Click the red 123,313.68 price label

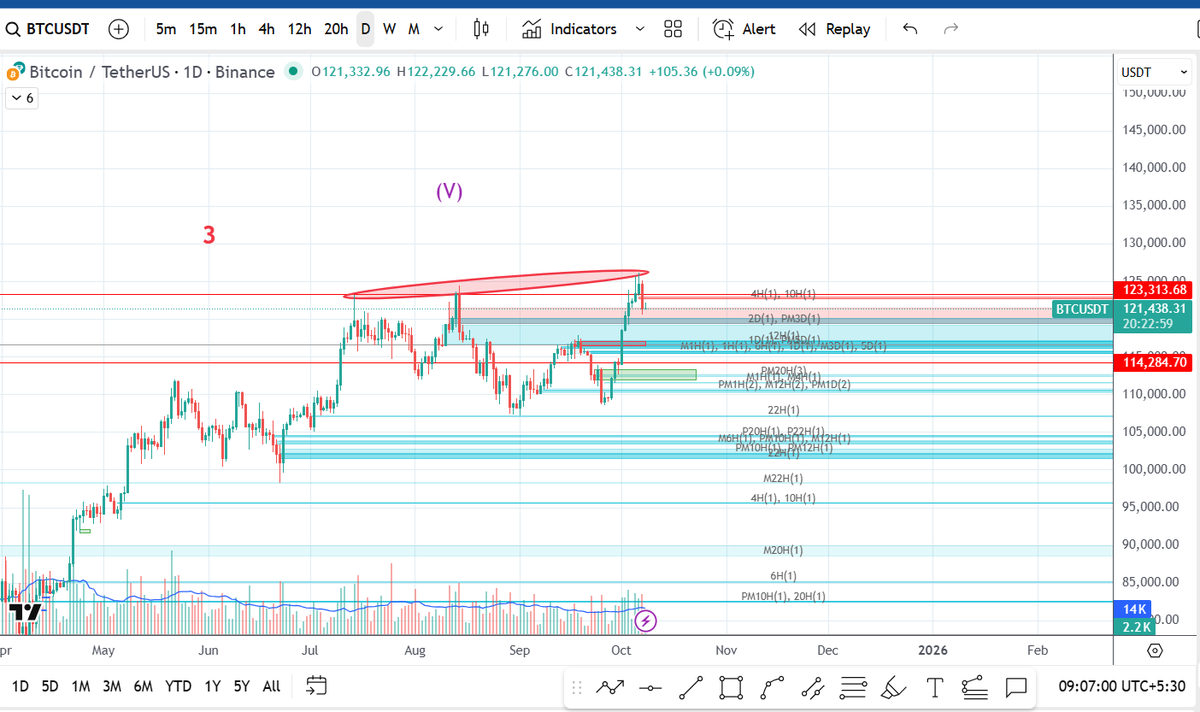pos(1151,290)
